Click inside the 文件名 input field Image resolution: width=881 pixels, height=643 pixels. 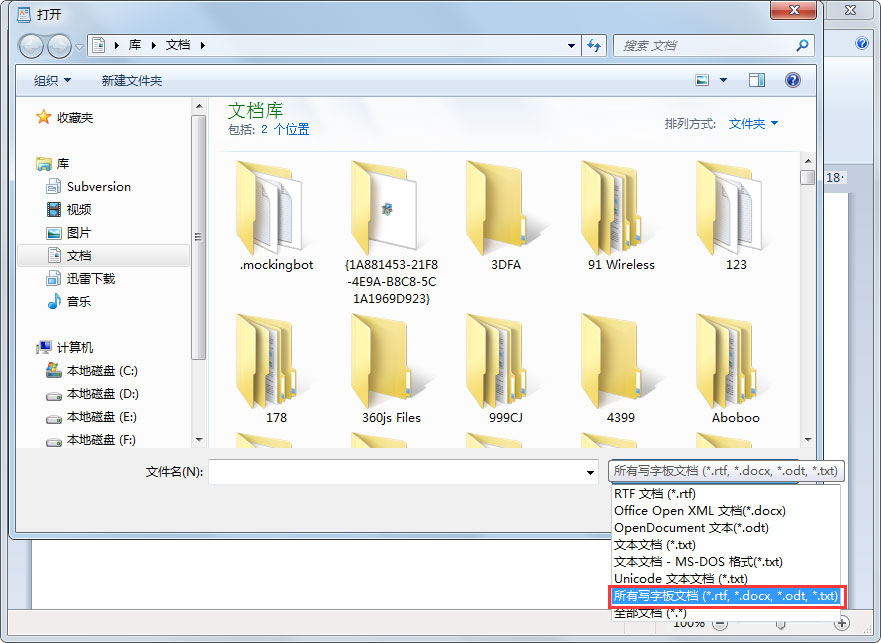point(400,470)
